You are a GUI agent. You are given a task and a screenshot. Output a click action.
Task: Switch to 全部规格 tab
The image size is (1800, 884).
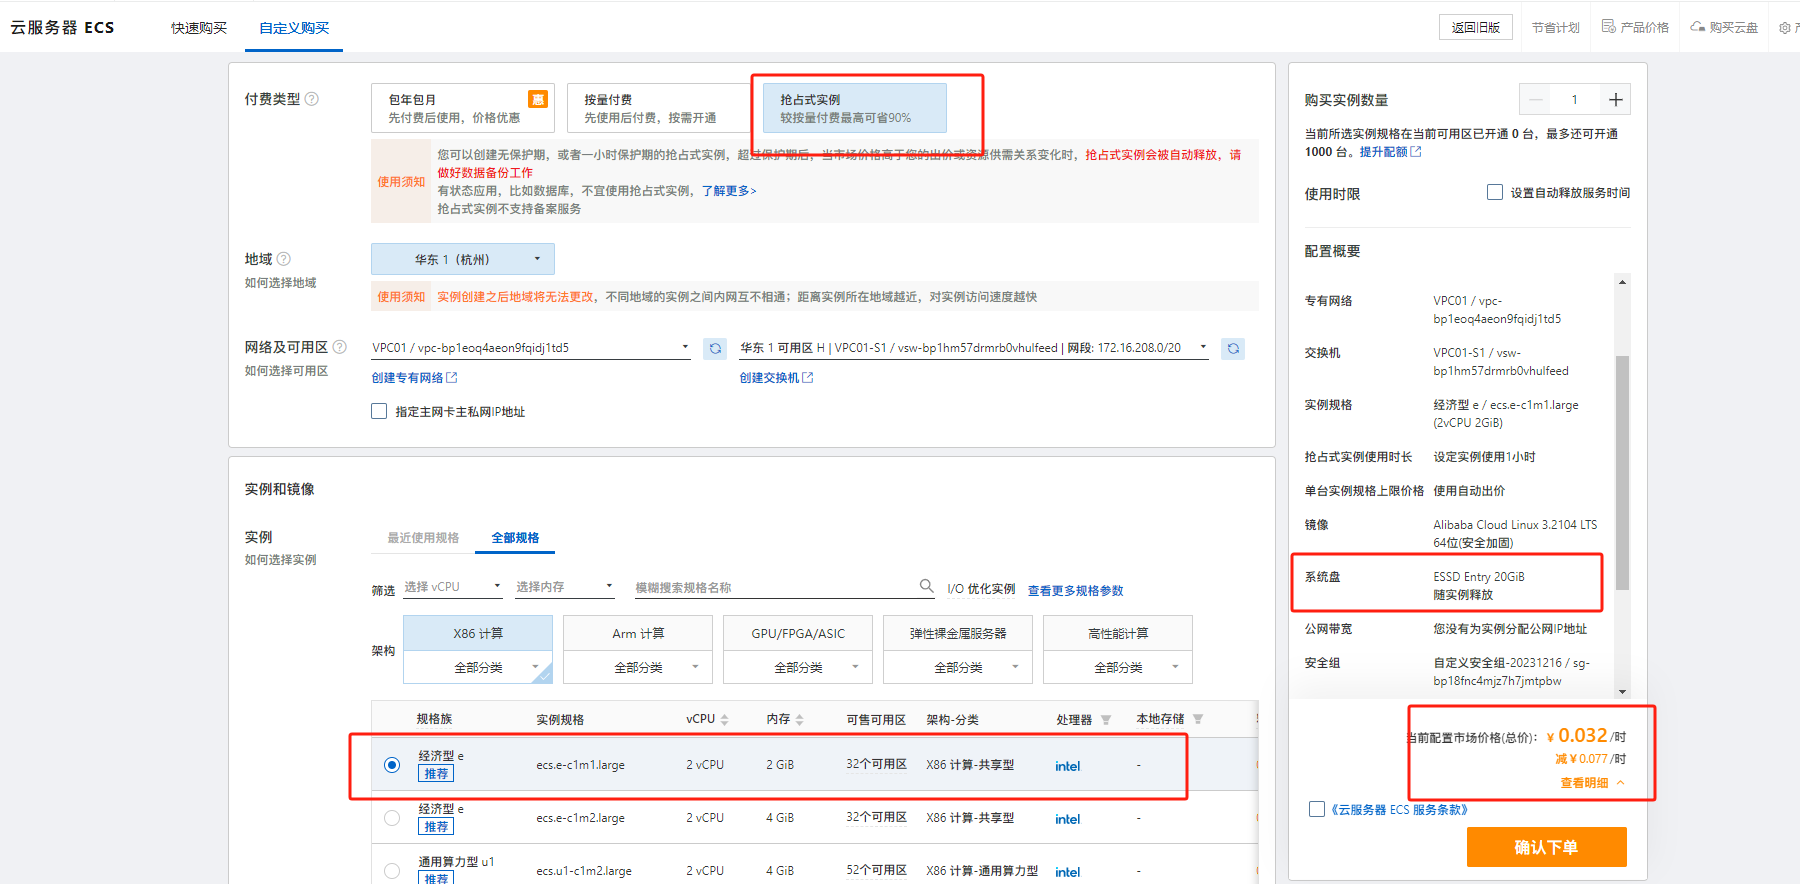[x=515, y=538]
